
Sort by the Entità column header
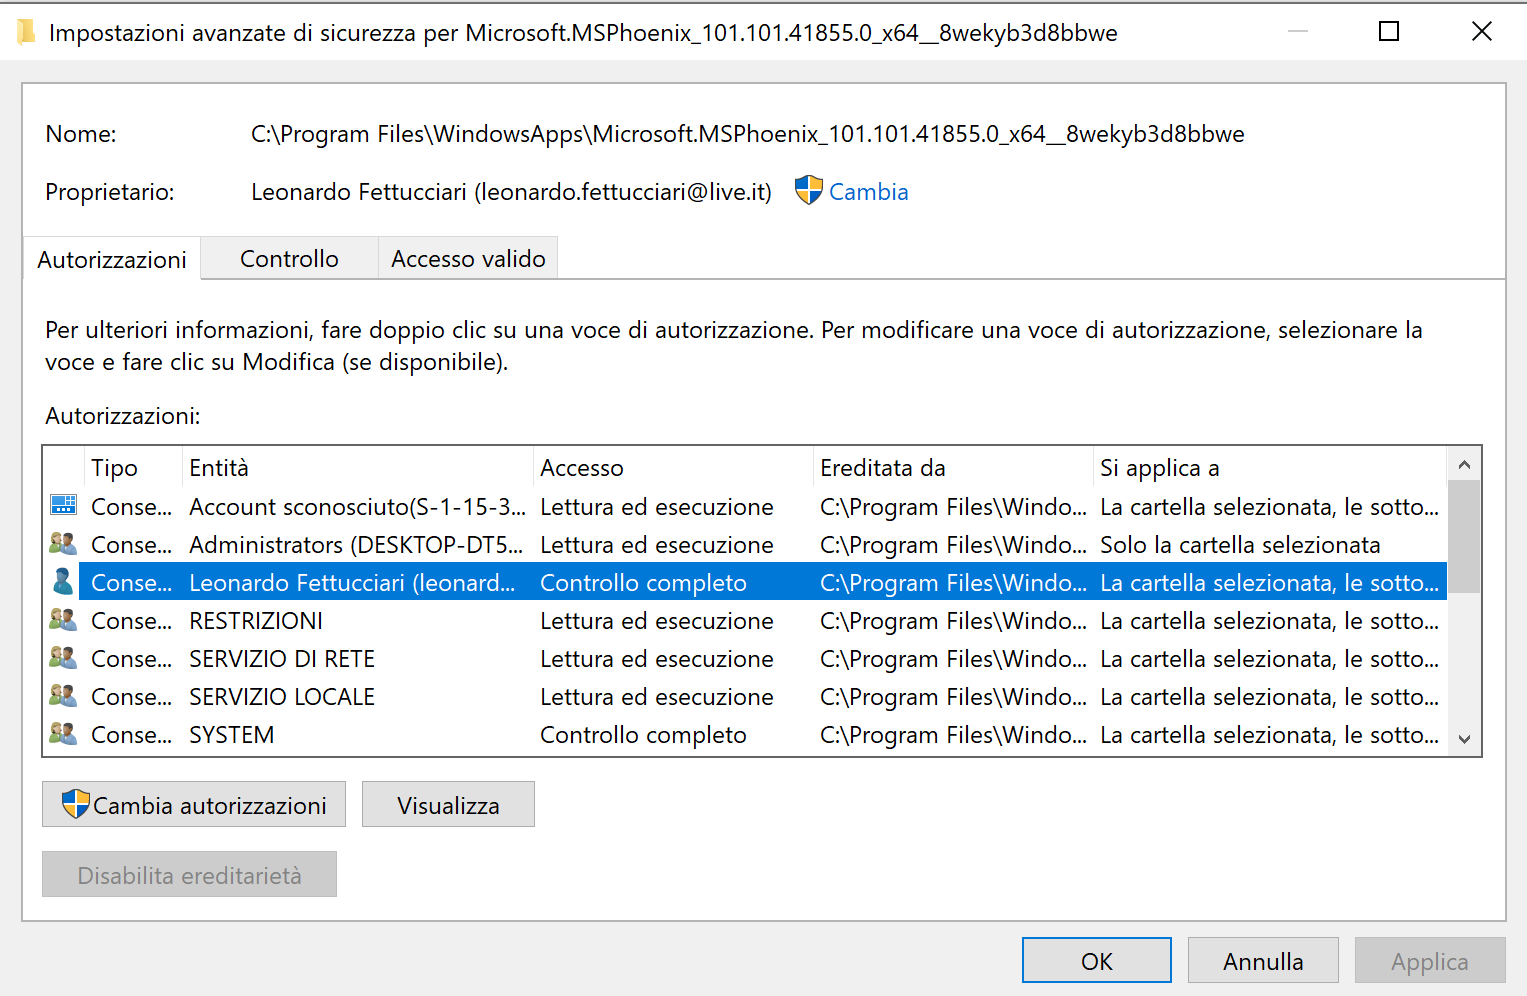358,467
